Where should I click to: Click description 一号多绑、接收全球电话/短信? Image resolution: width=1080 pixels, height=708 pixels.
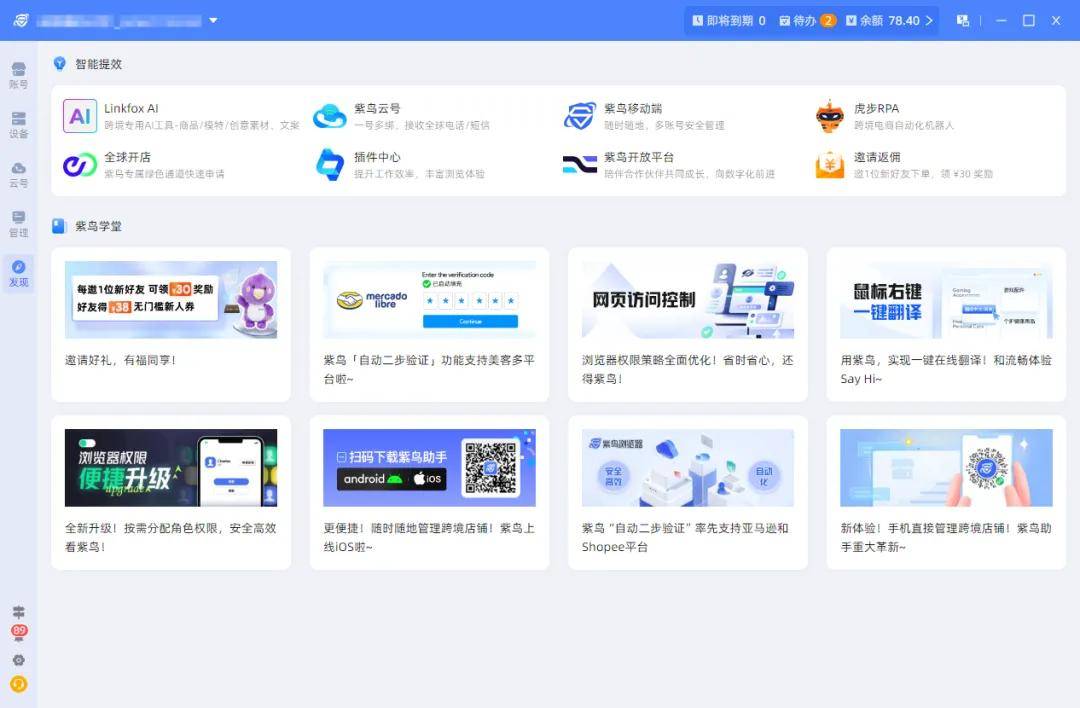click(422, 125)
